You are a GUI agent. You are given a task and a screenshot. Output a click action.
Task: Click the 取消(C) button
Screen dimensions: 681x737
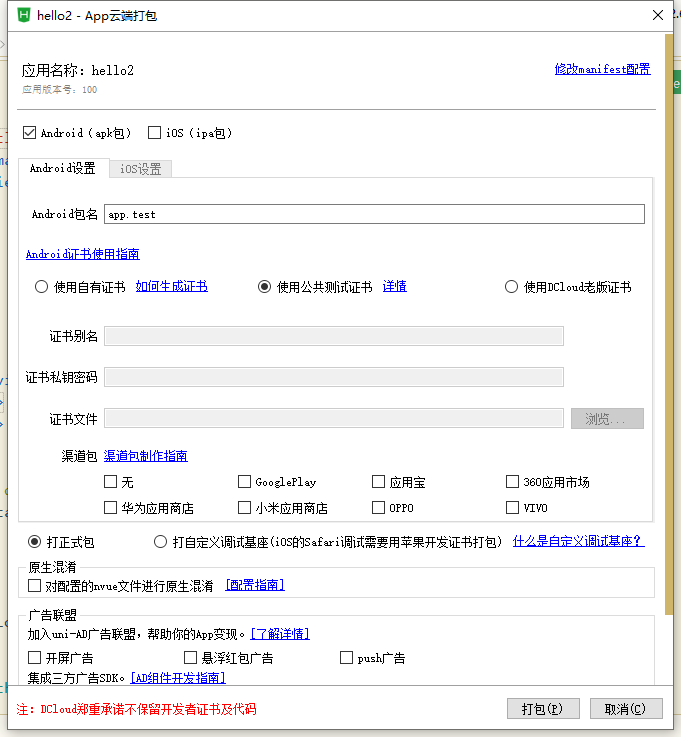pyautogui.click(x=626, y=708)
